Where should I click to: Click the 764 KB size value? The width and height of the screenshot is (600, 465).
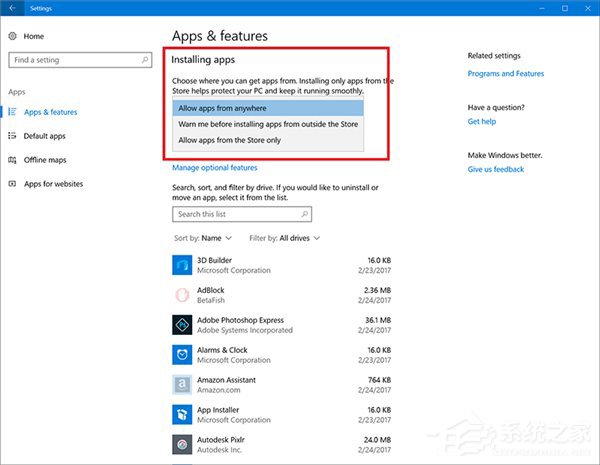point(379,380)
